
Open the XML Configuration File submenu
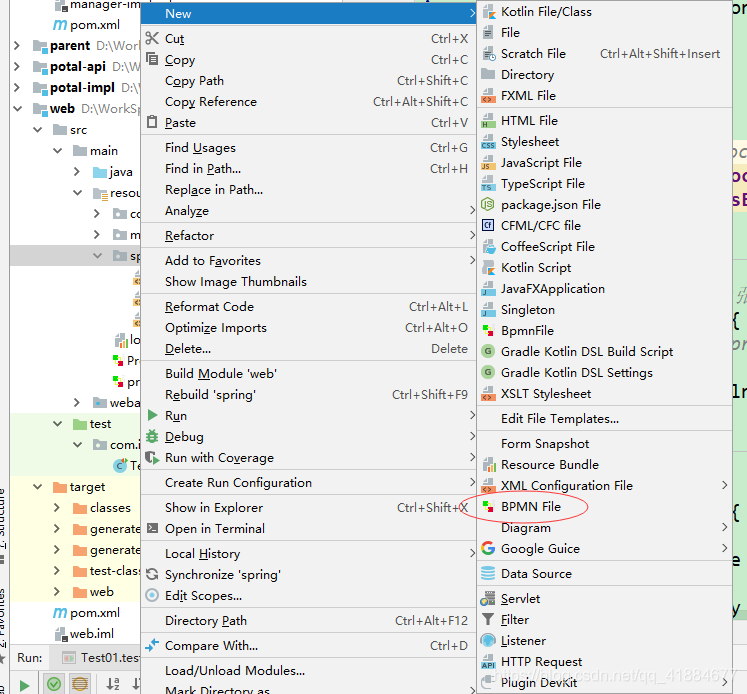[x=604, y=486]
